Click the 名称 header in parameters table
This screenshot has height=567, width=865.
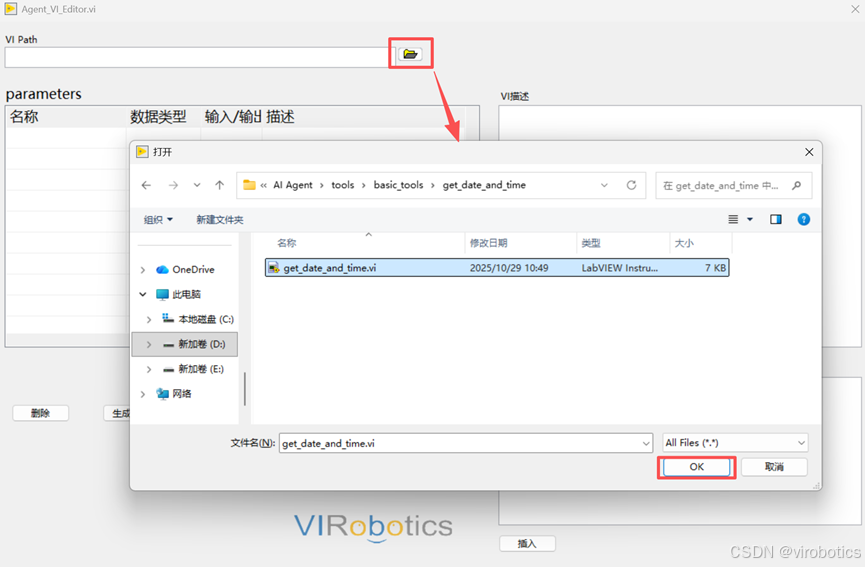tap(24, 117)
